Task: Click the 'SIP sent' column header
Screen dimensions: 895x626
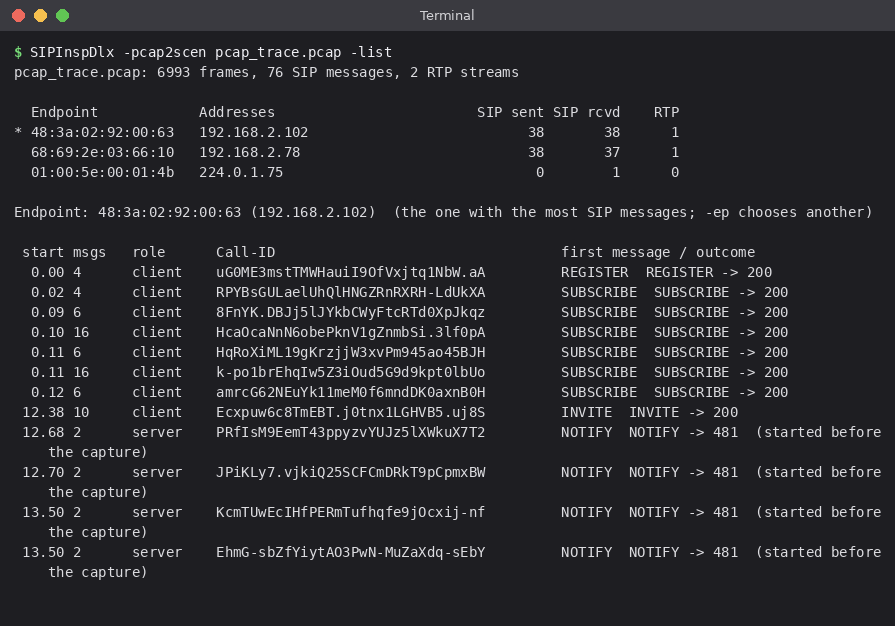Action: click(x=510, y=112)
